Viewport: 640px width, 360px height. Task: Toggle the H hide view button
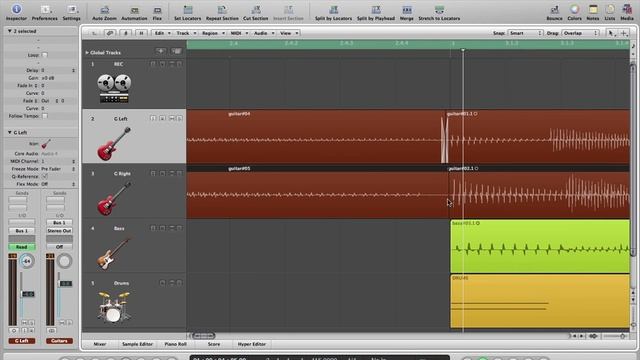tap(141, 33)
